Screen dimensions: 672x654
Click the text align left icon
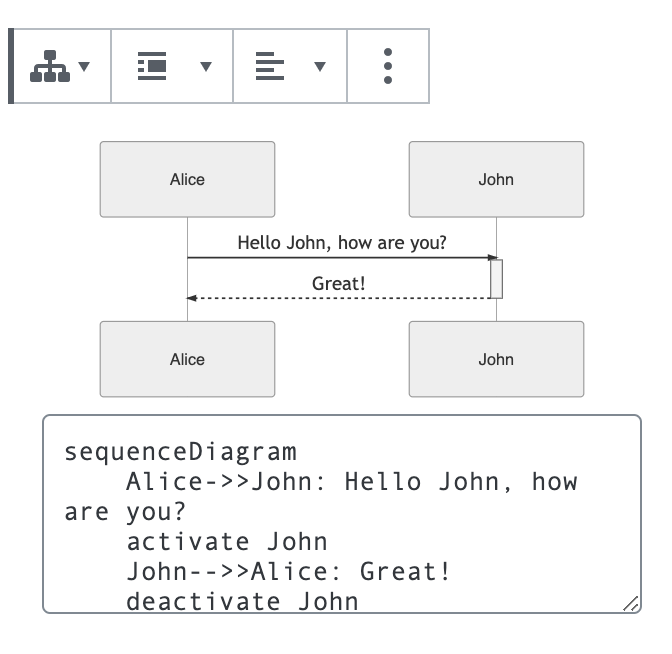pyautogui.click(x=270, y=67)
